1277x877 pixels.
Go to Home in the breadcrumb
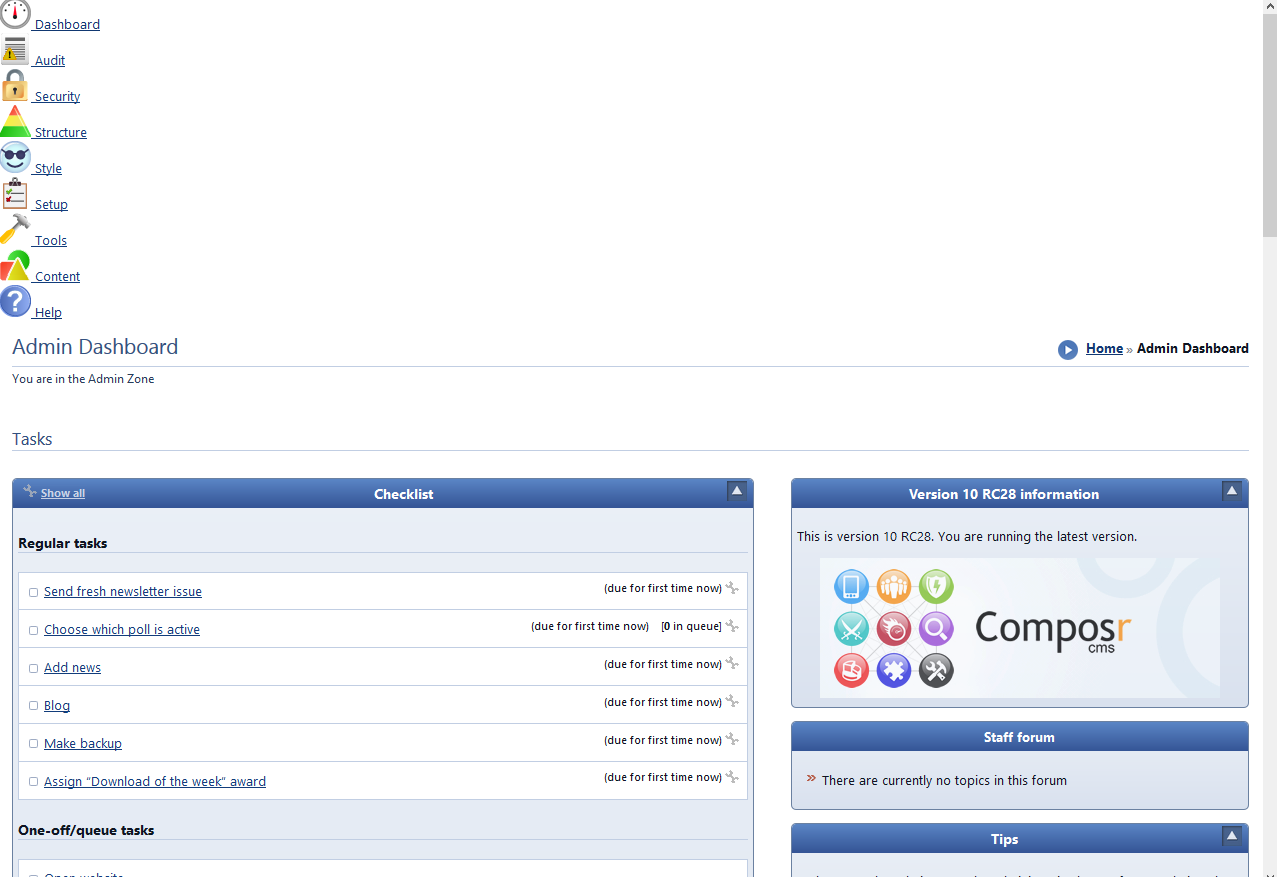click(x=1104, y=349)
